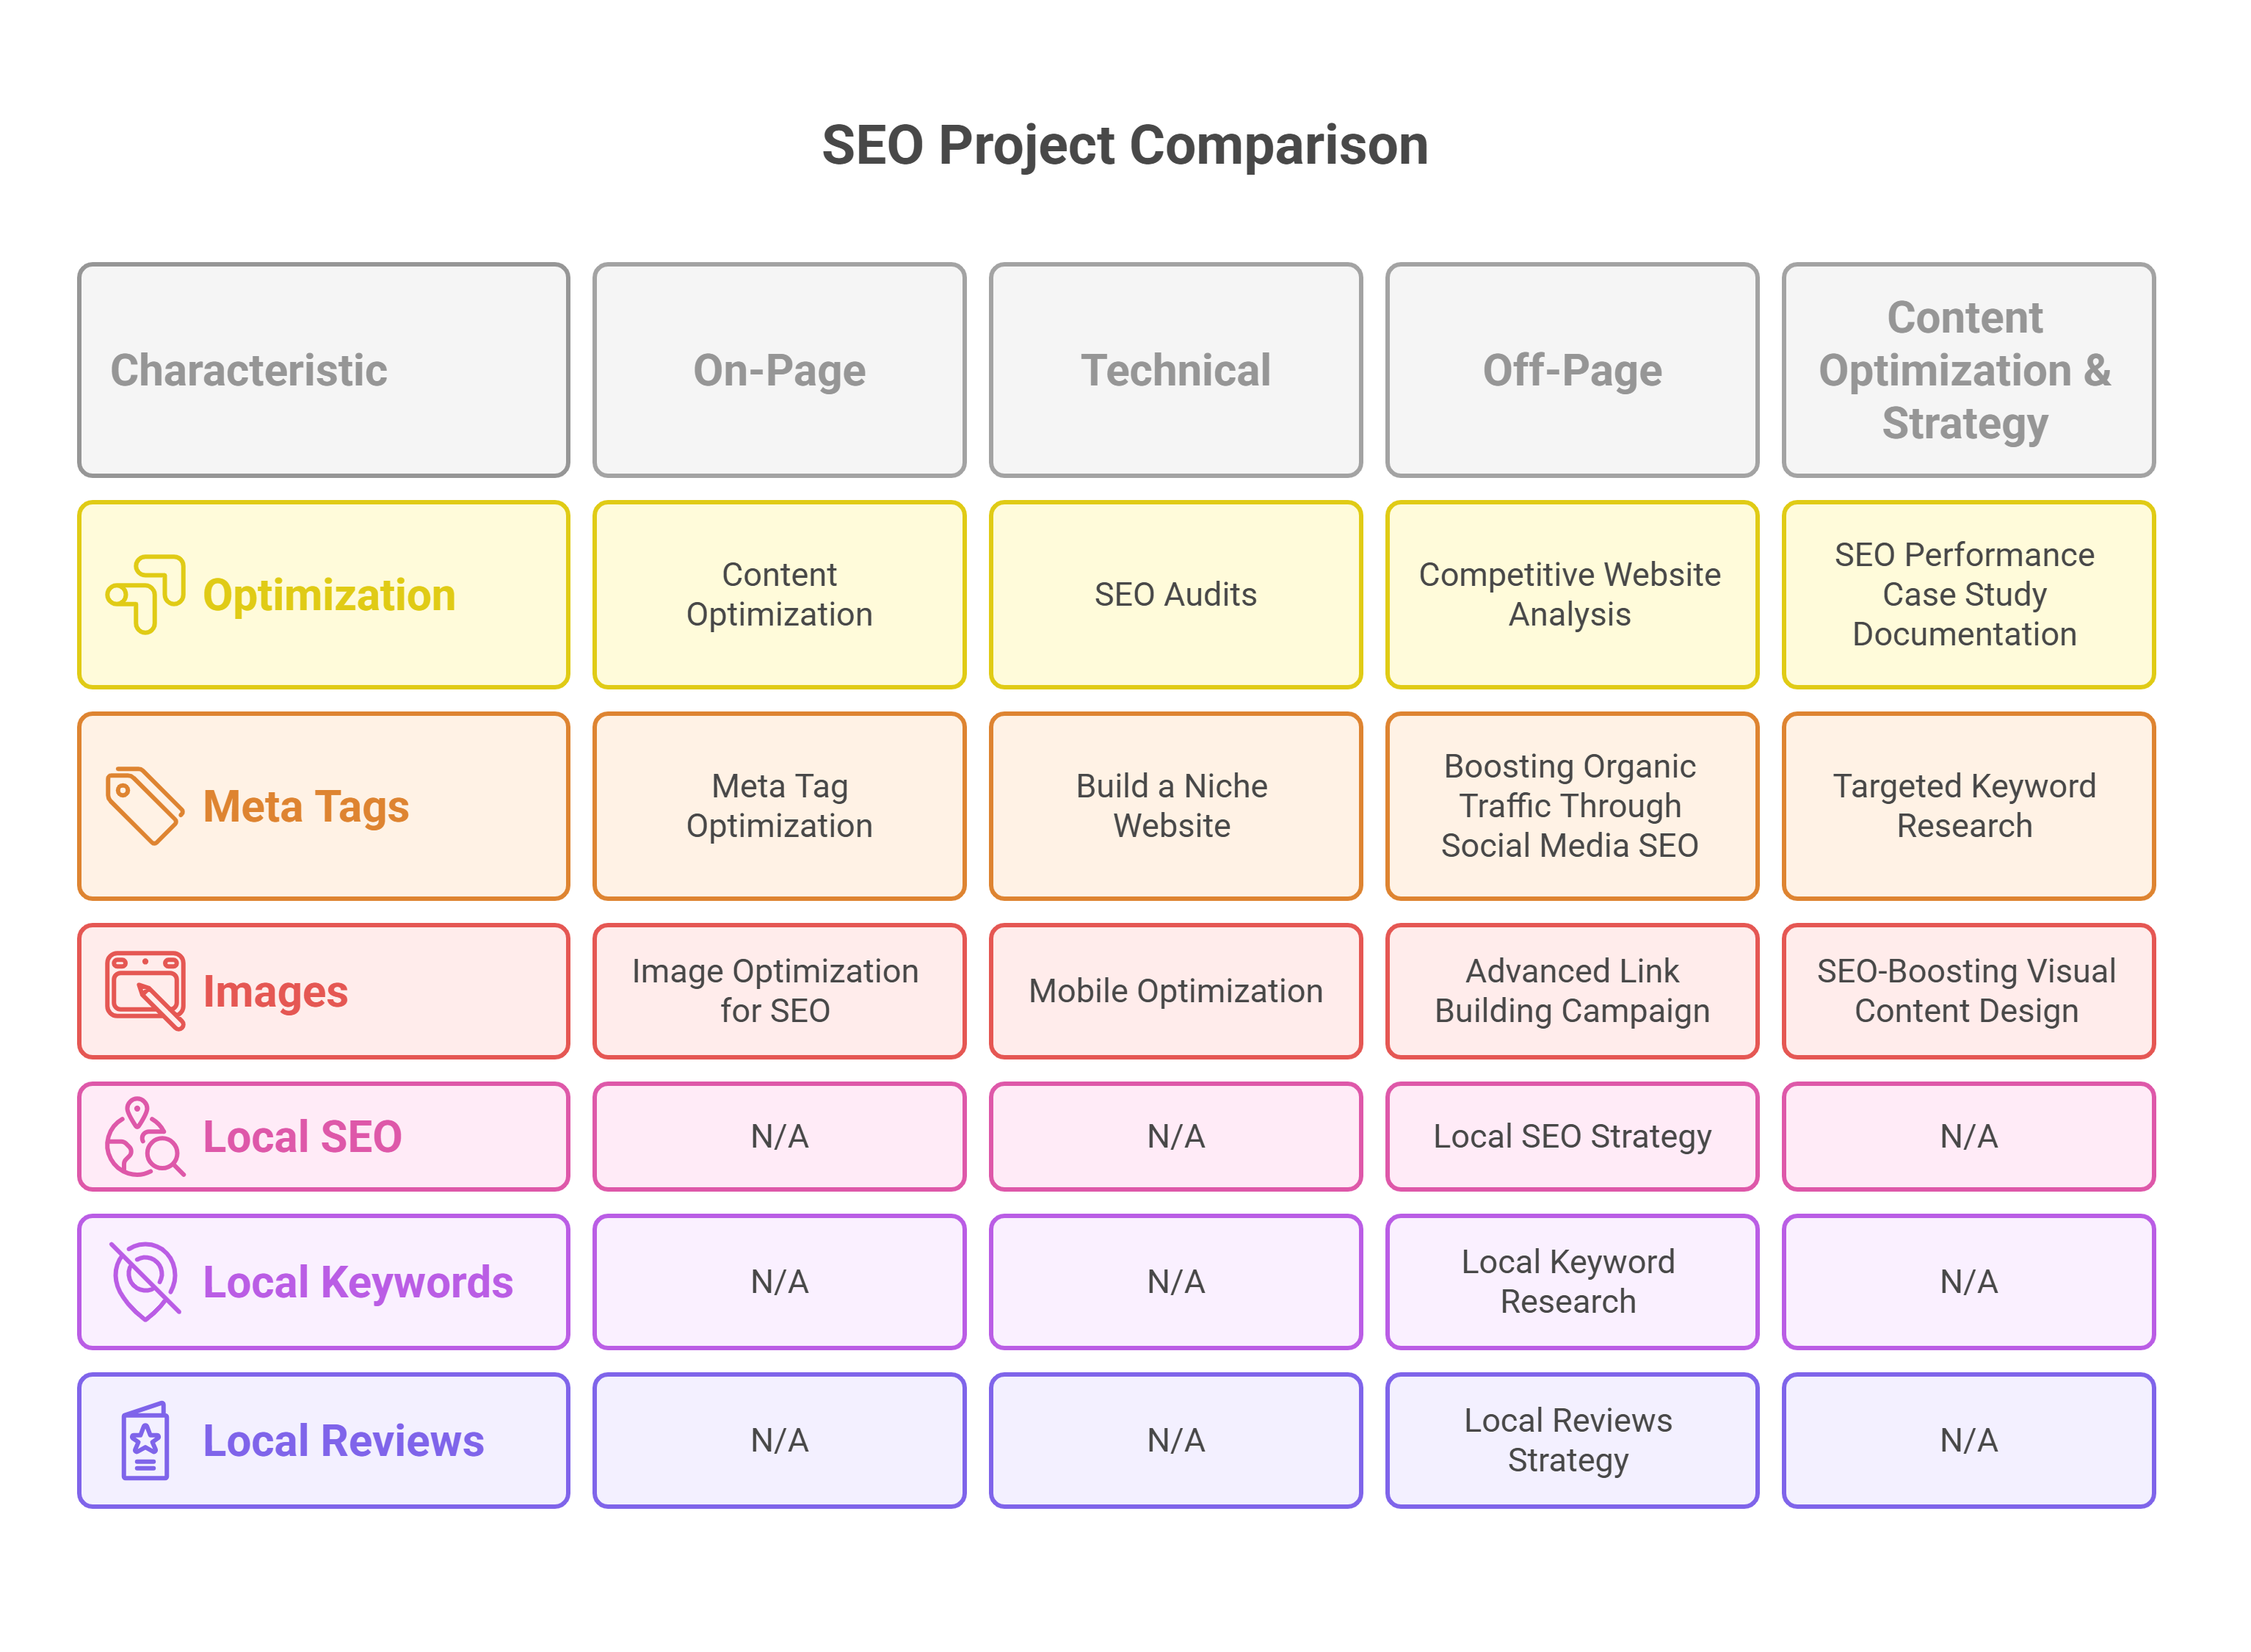Select the Technical column header
The image size is (2251, 1652).
pyautogui.click(x=1175, y=370)
